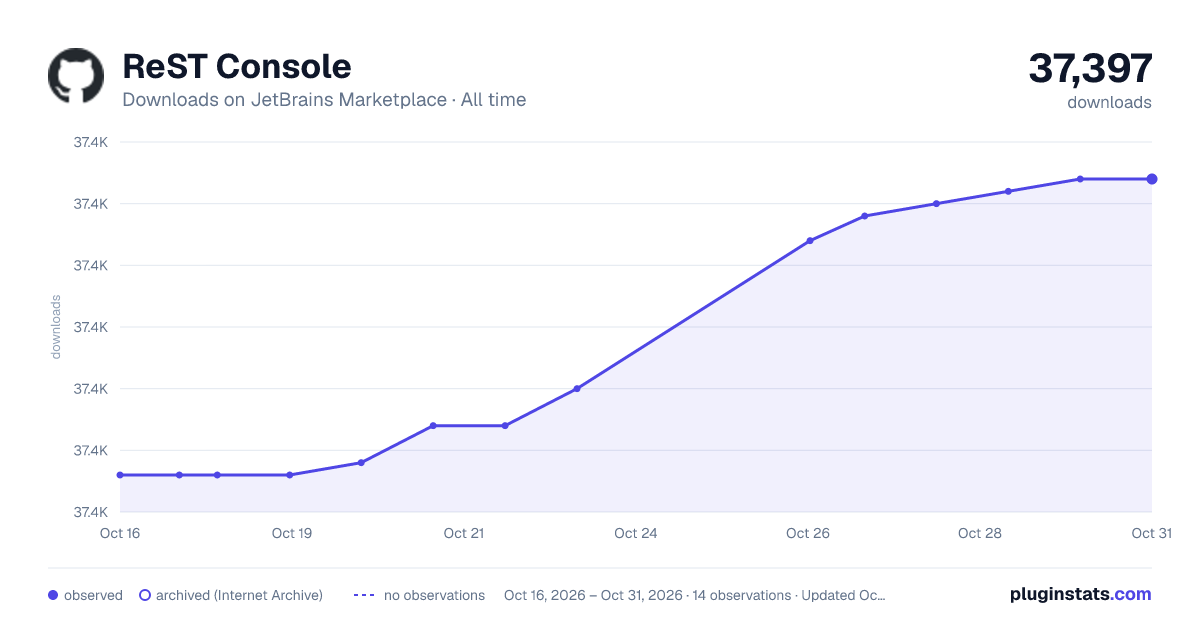The width and height of the screenshot is (1200, 630).
Task: Click 'Downloads on JetBrains Marketplace · All time' subtitle
Action: click(x=324, y=100)
